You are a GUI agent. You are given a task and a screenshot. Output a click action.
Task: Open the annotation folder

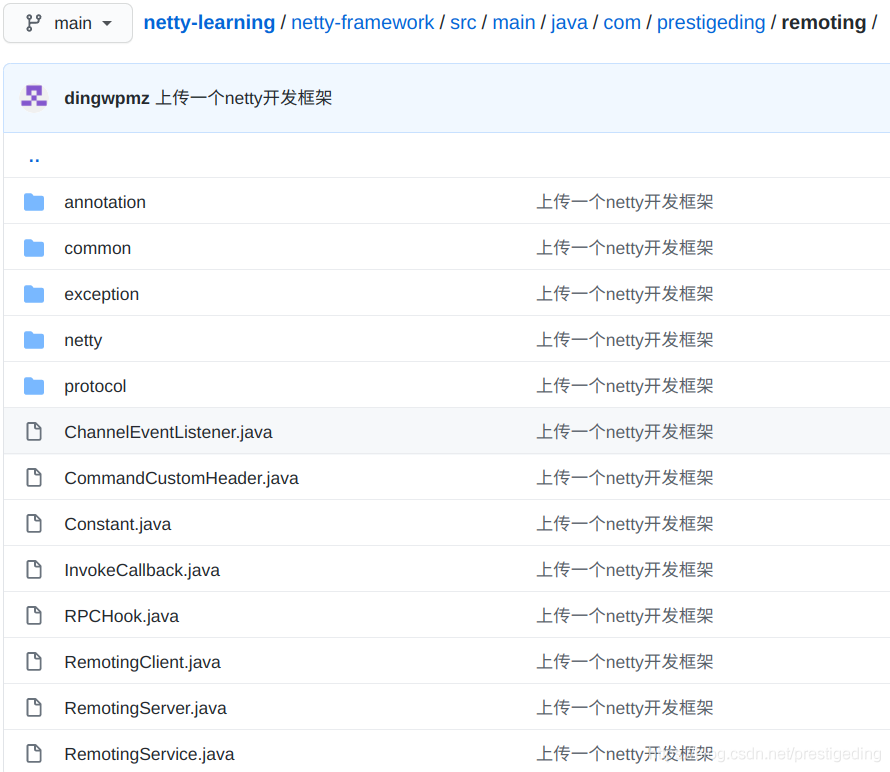105,202
